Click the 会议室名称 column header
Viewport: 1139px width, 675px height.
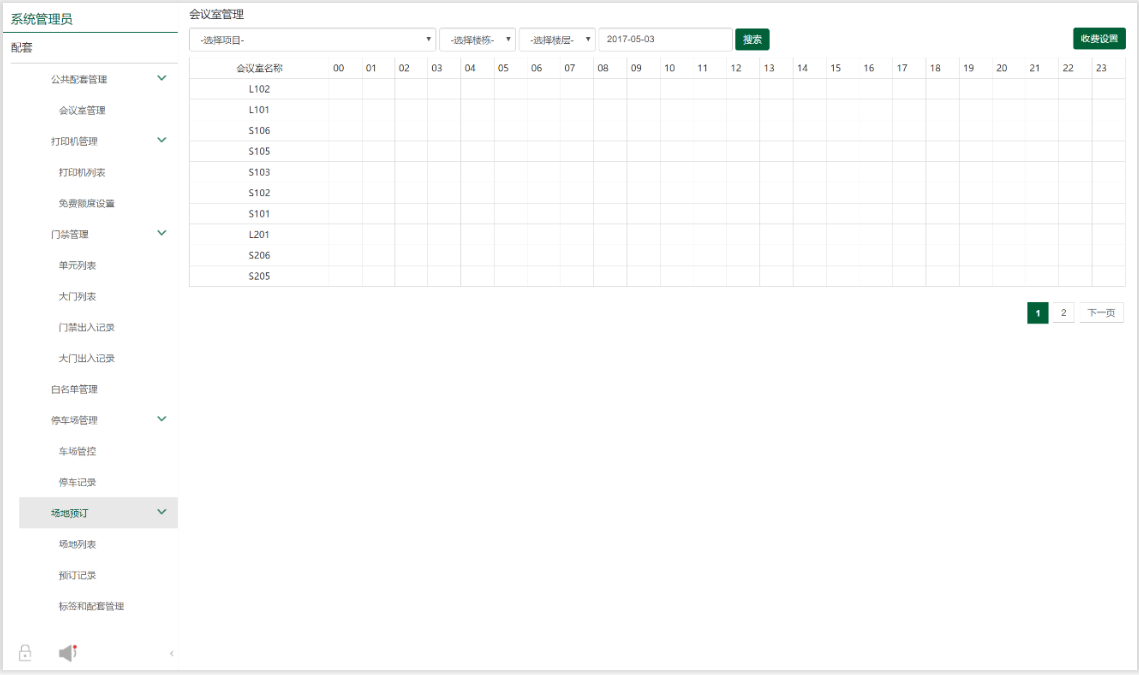coord(259,68)
